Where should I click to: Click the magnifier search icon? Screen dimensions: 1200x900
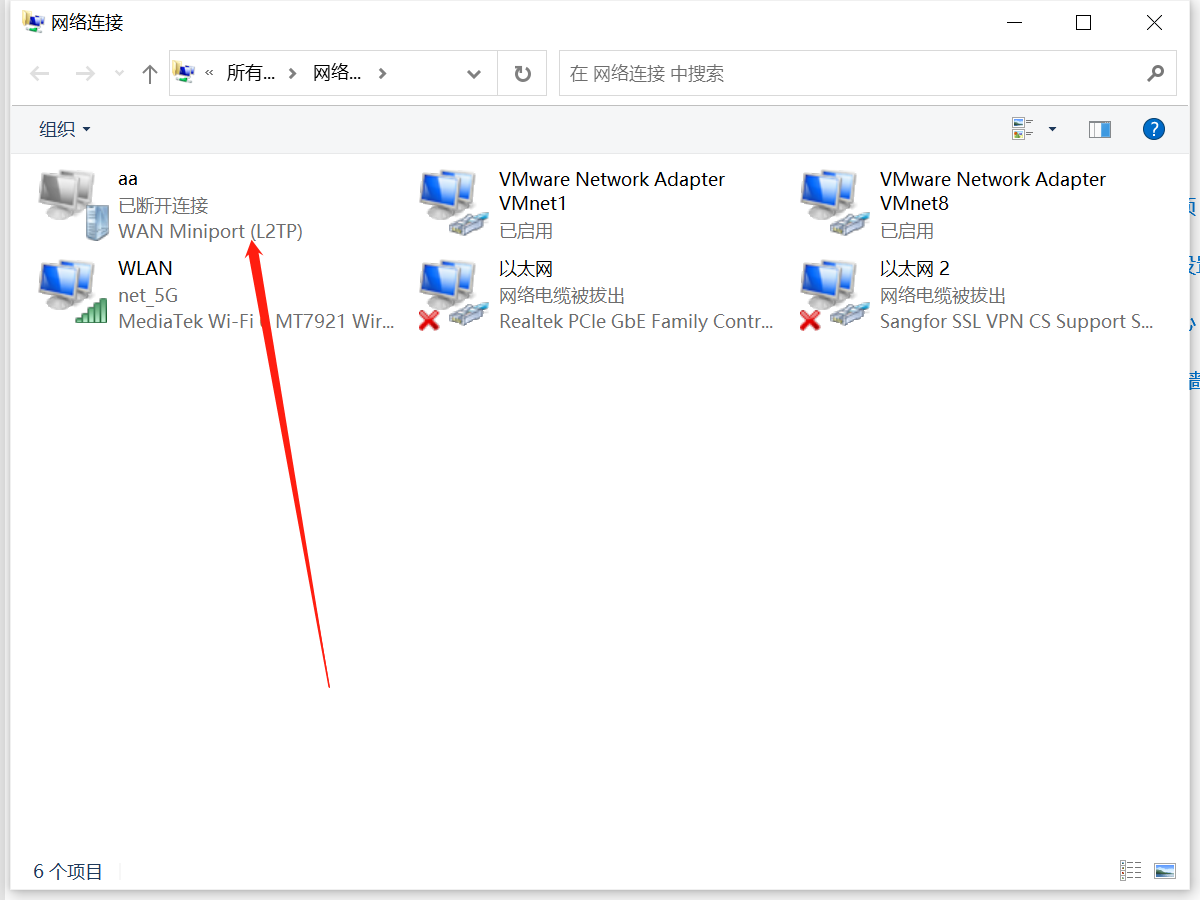[1155, 74]
